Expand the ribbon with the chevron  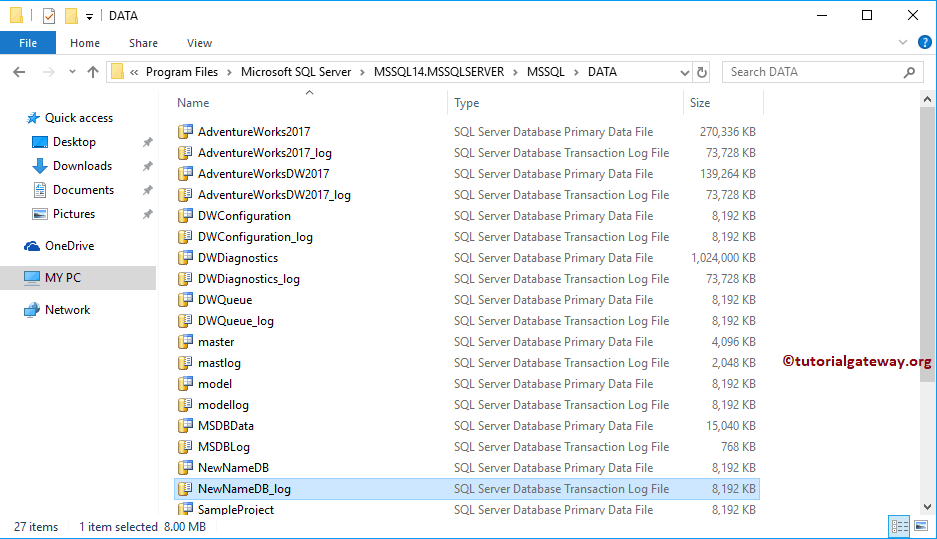902,42
